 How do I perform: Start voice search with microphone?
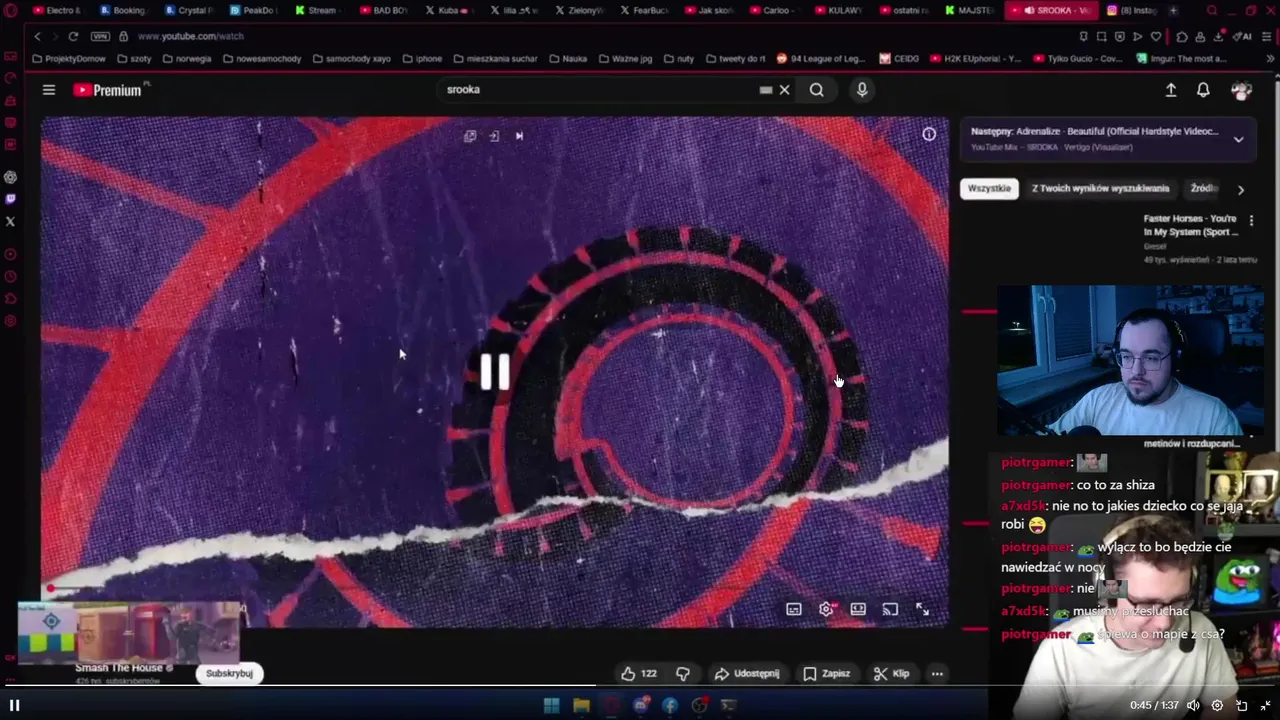coord(862,90)
